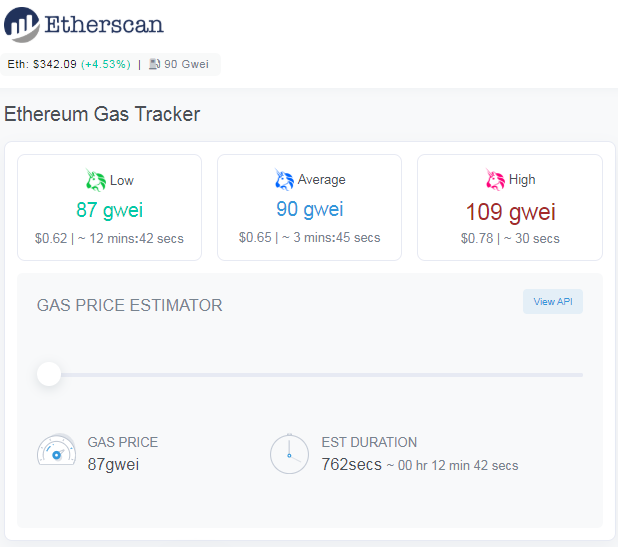Click the pink High unicorn icon
The image size is (618, 547).
495,179
